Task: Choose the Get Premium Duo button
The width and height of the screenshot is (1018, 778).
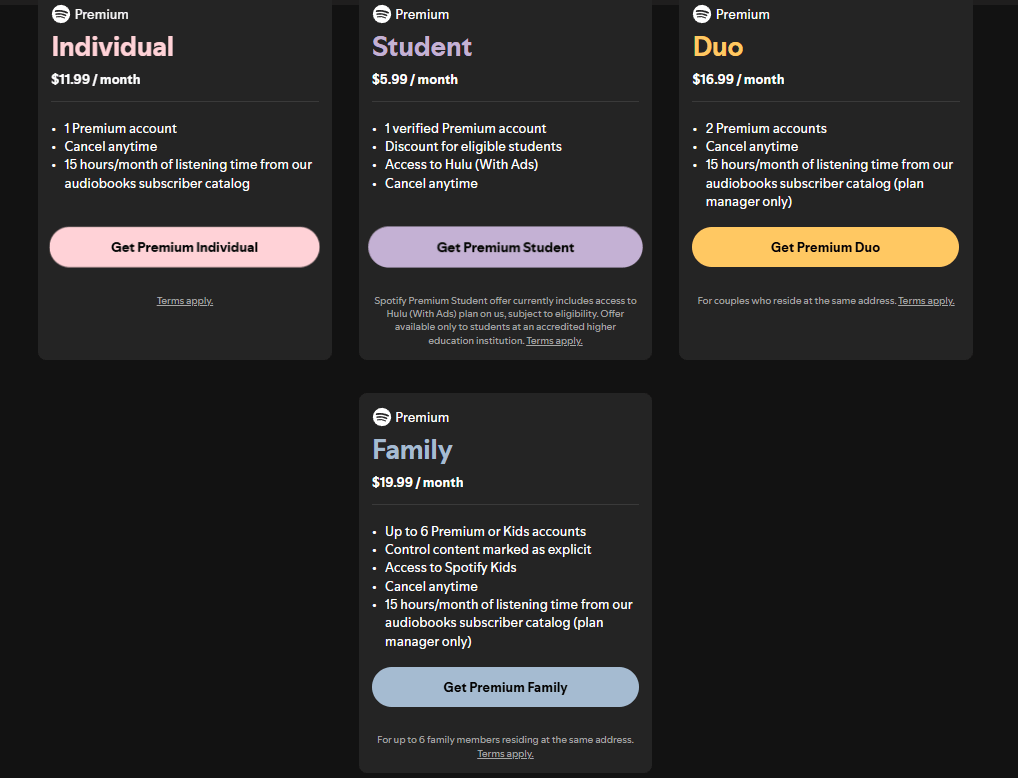Action: (x=825, y=247)
